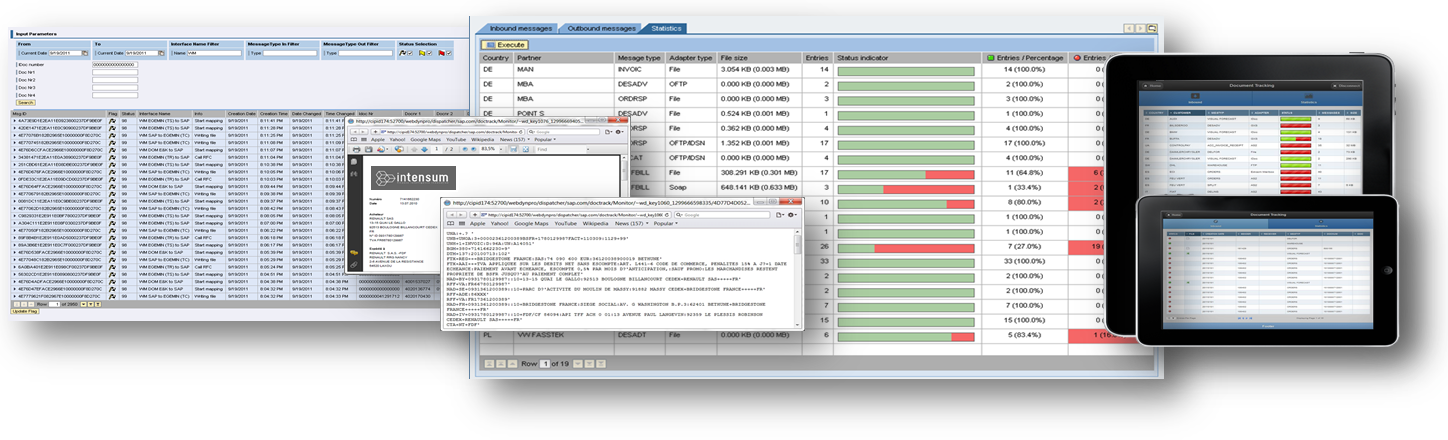Expand the first message row 4A73E9D1...

14,122
